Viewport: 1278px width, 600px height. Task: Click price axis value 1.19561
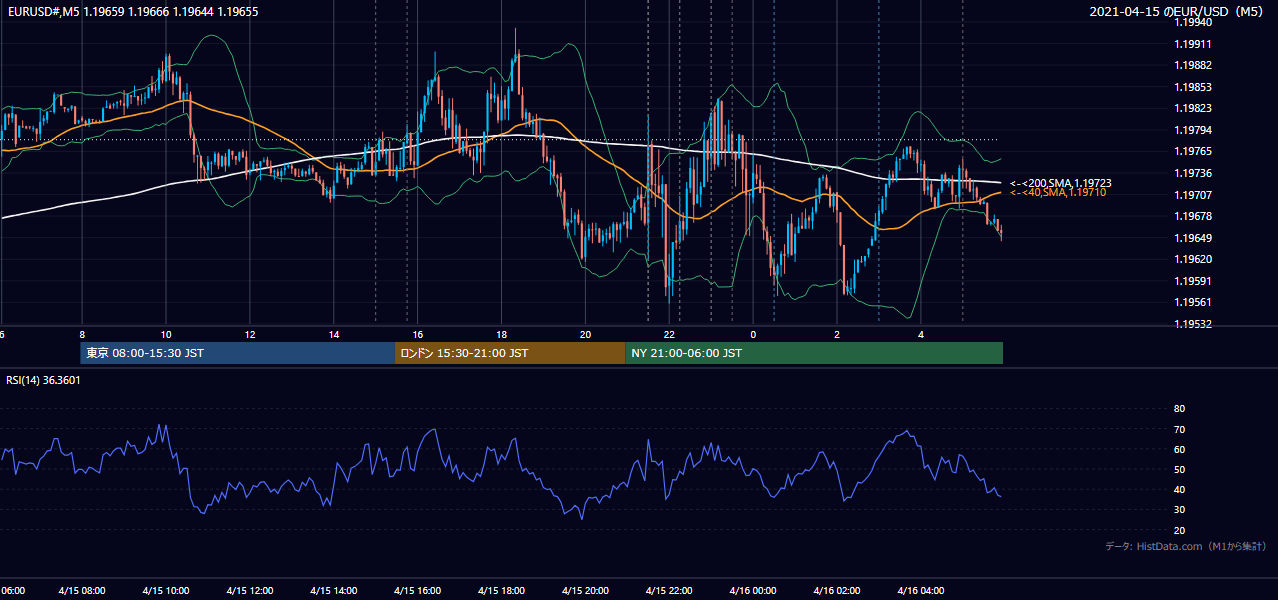click(1193, 302)
